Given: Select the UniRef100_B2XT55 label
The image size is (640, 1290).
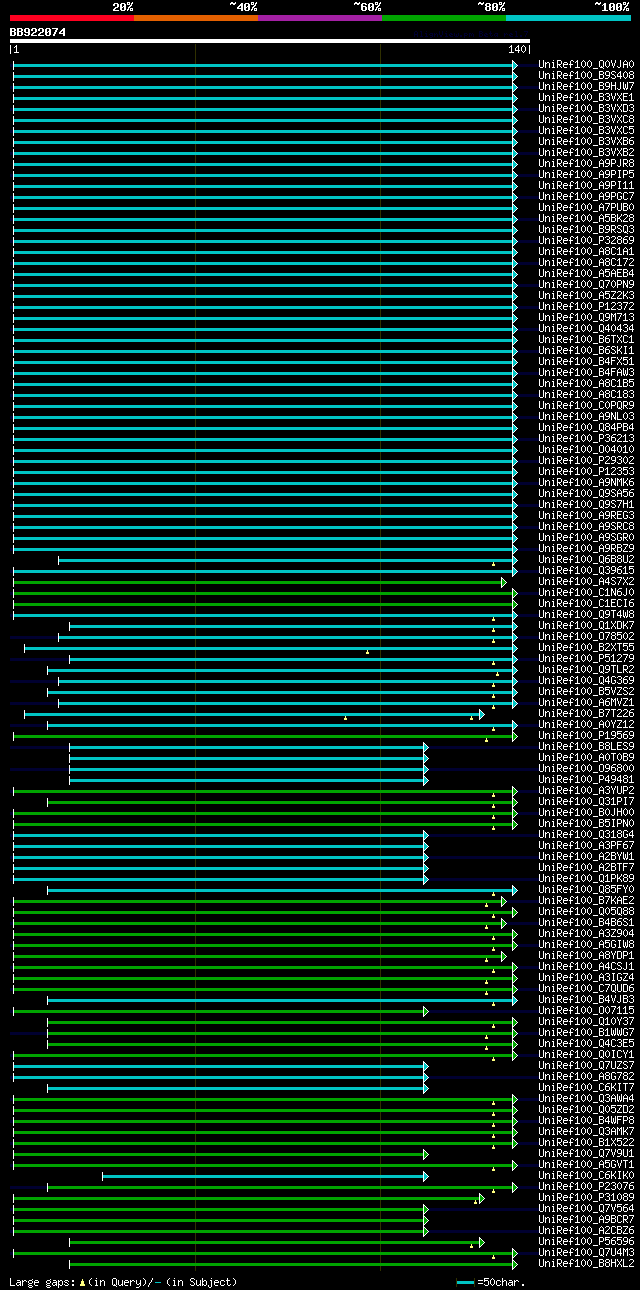Looking at the screenshot, I should [x=586, y=647].
